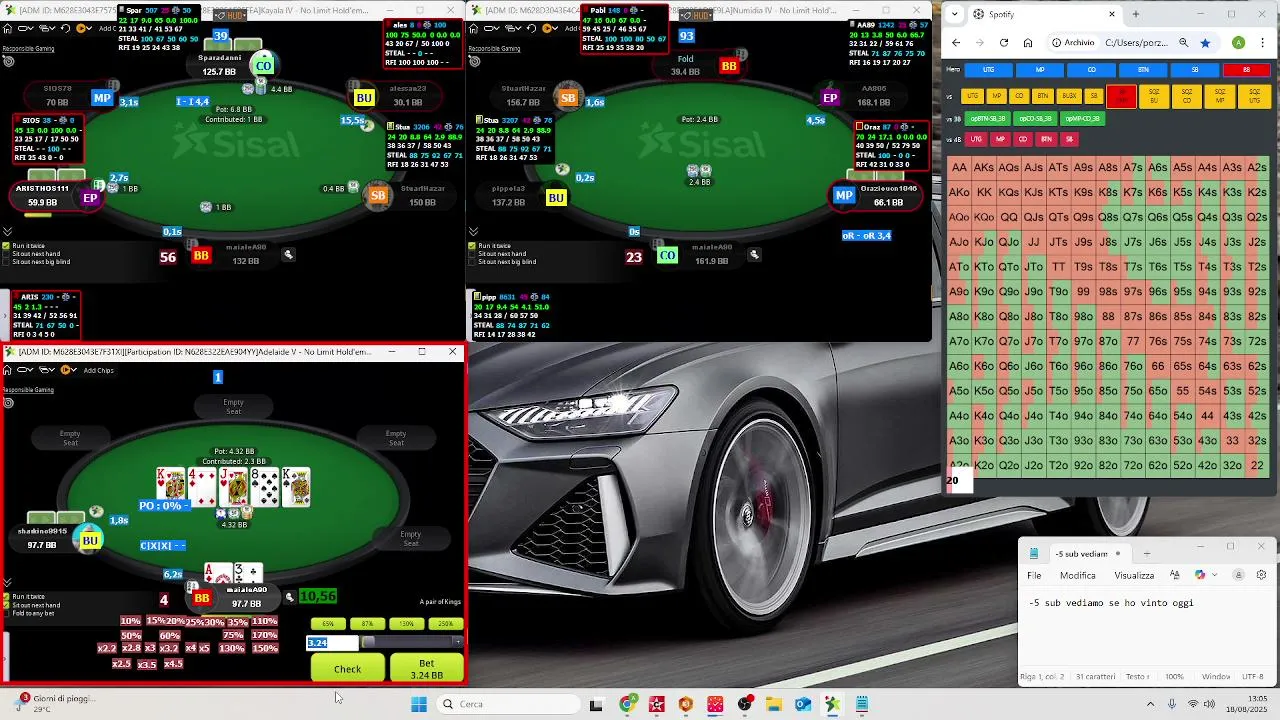Viewport: 1280px width, 720px height.
Task: Close the Spotify browser tab
Action: pos(1112,14)
